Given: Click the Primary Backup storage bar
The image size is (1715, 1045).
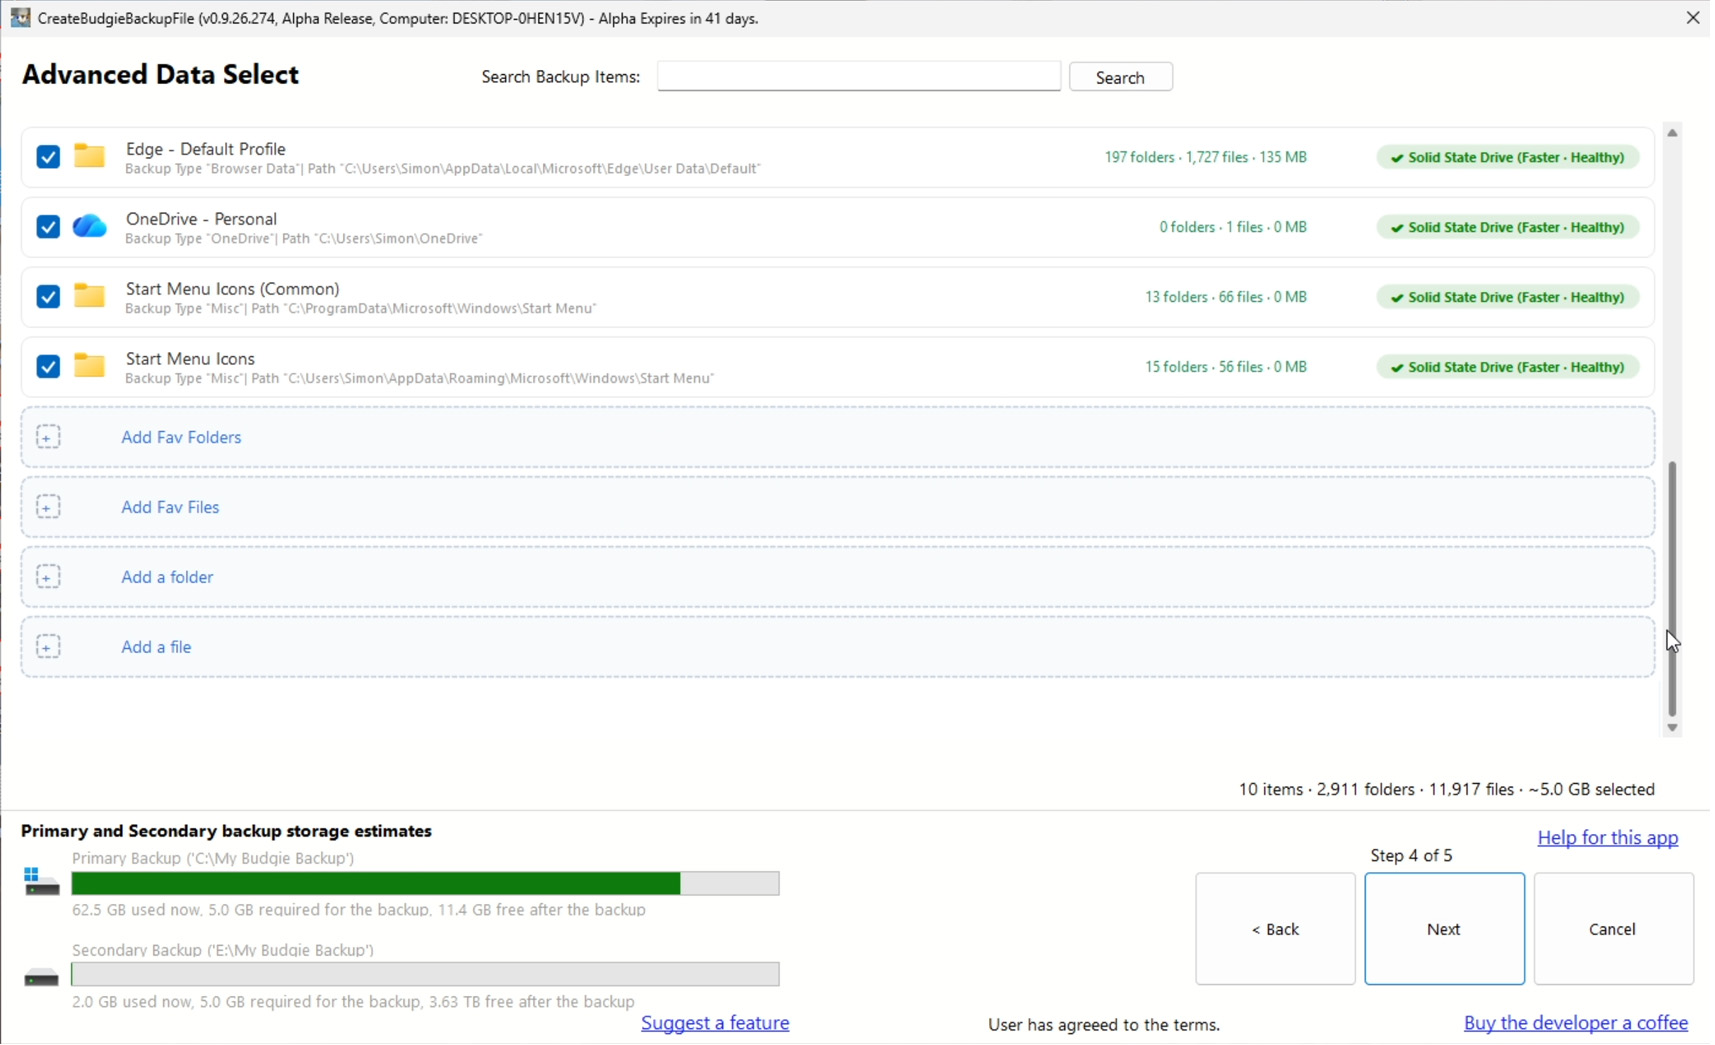Looking at the screenshot, I should click(425, 883).
